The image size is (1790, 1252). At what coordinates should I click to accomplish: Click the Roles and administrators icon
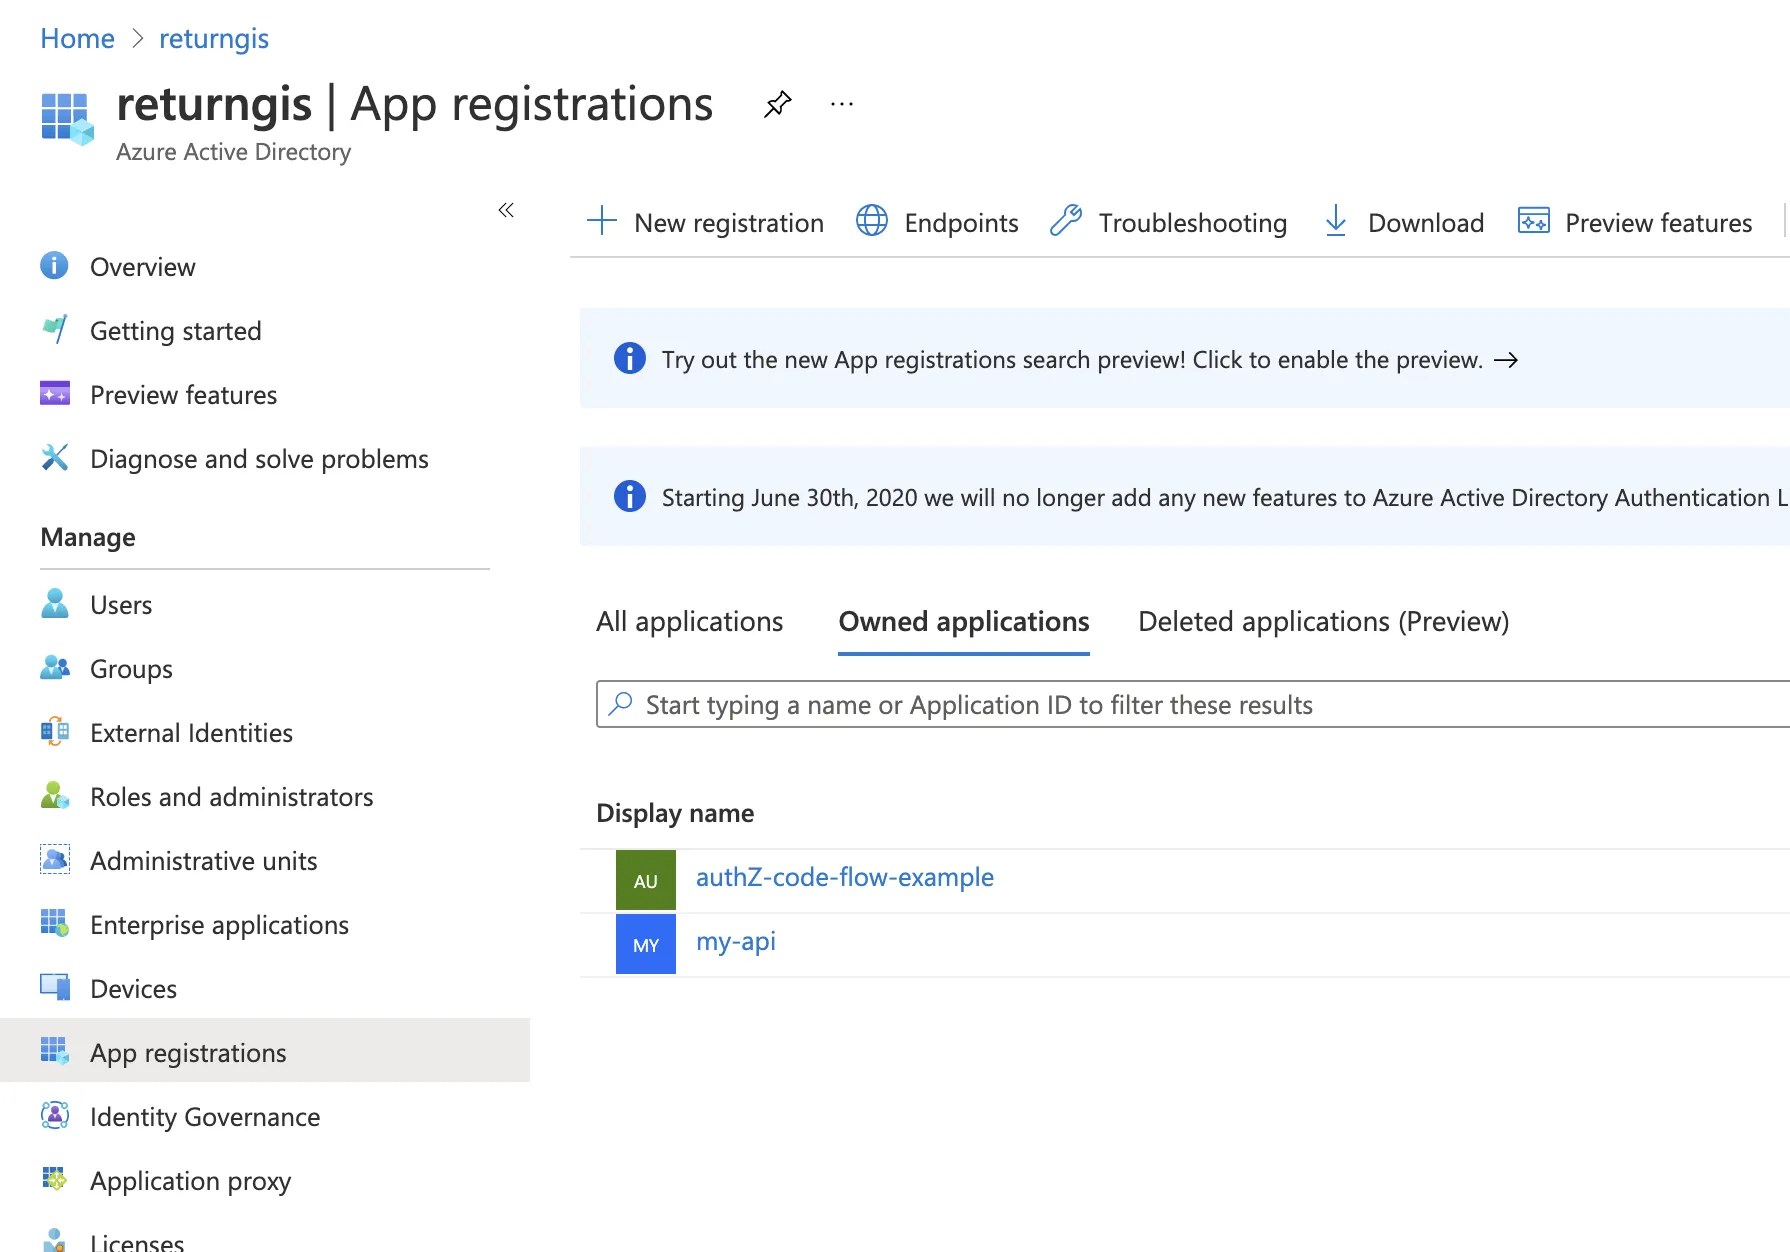tap(54, 795)
